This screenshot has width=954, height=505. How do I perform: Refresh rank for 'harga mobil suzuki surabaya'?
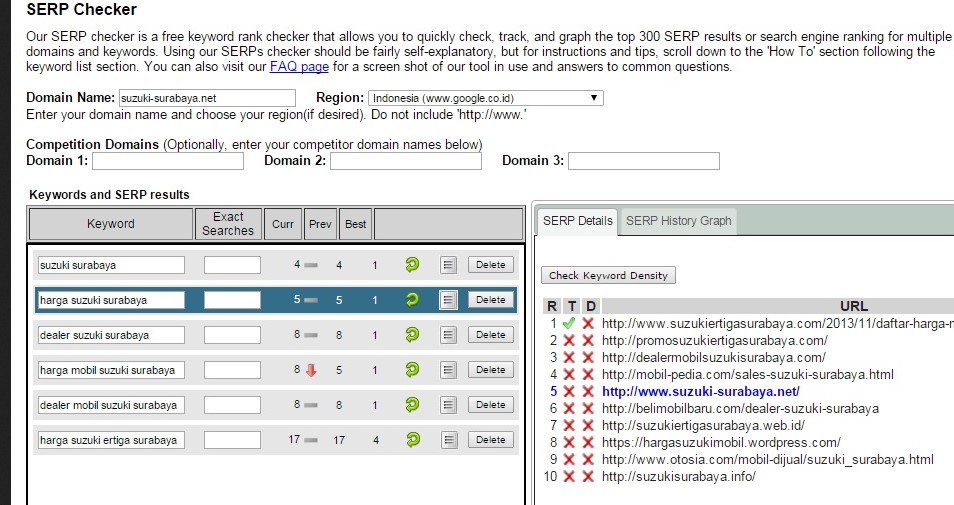(x=412, y=369)
